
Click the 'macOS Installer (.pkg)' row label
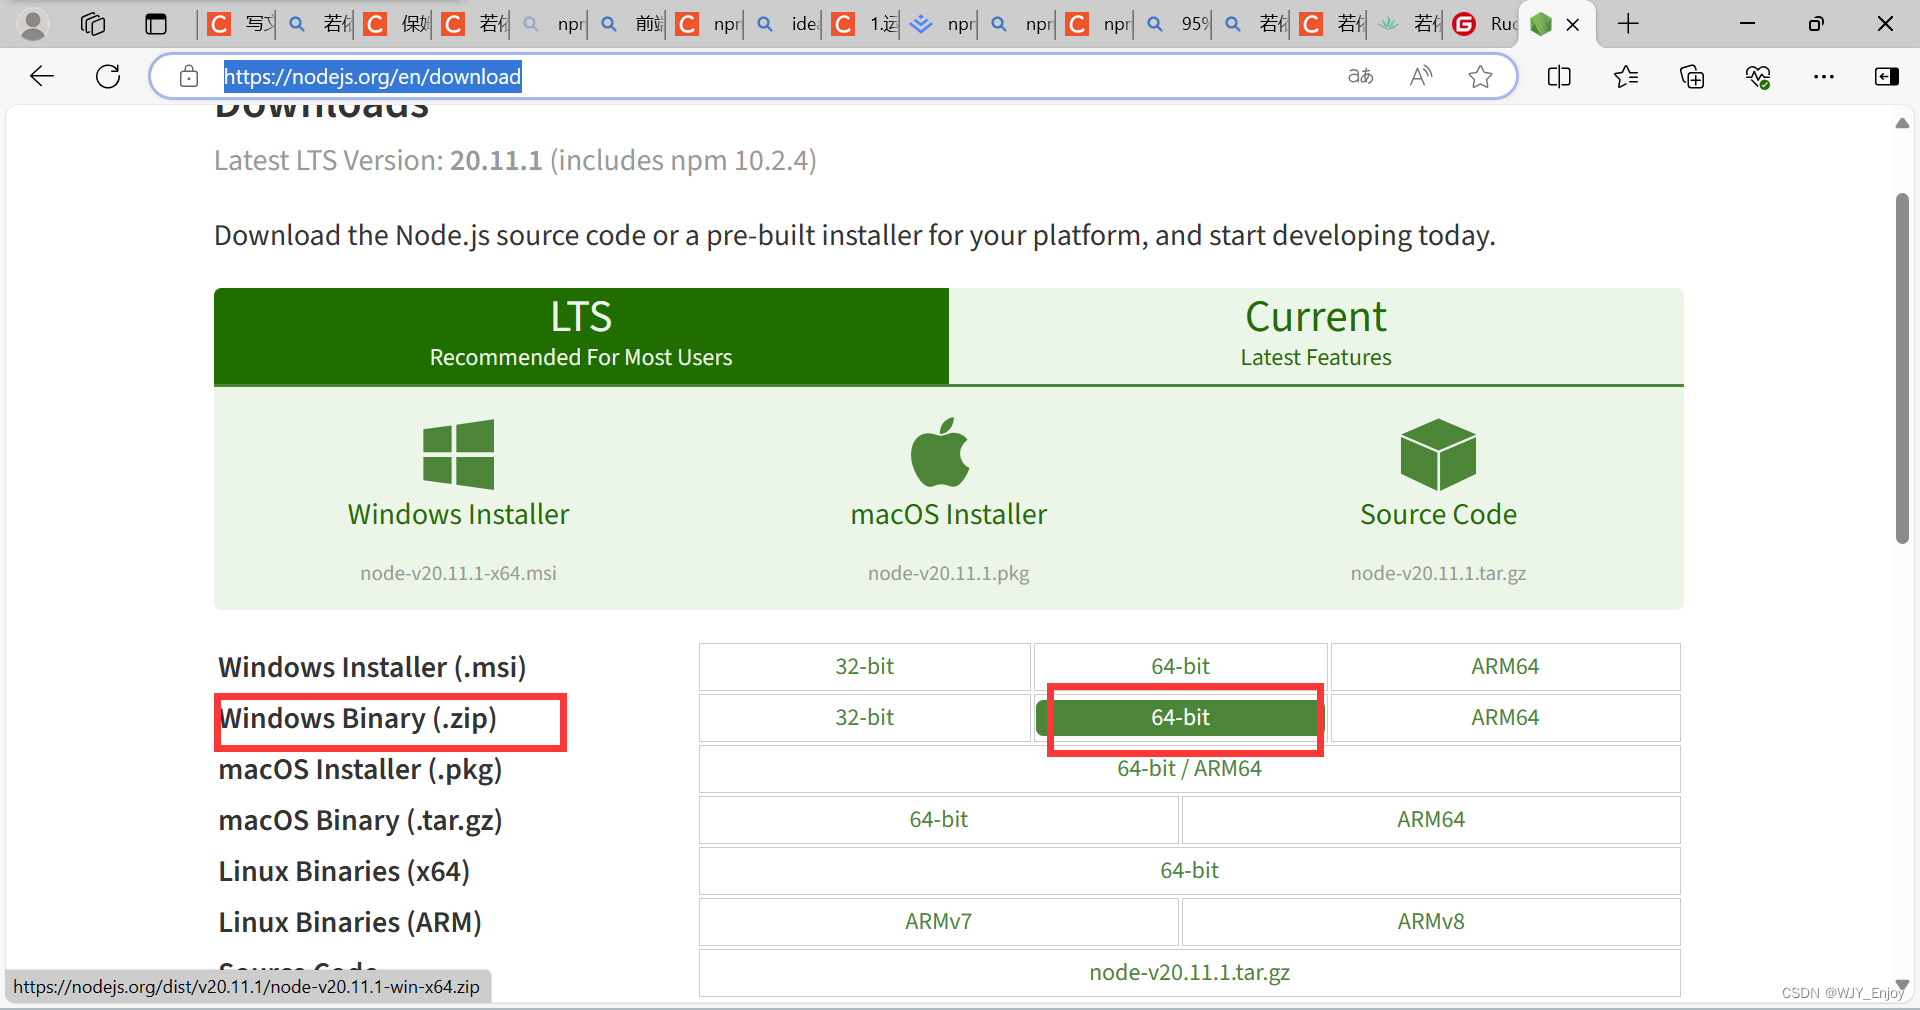(x=360, y=769)
